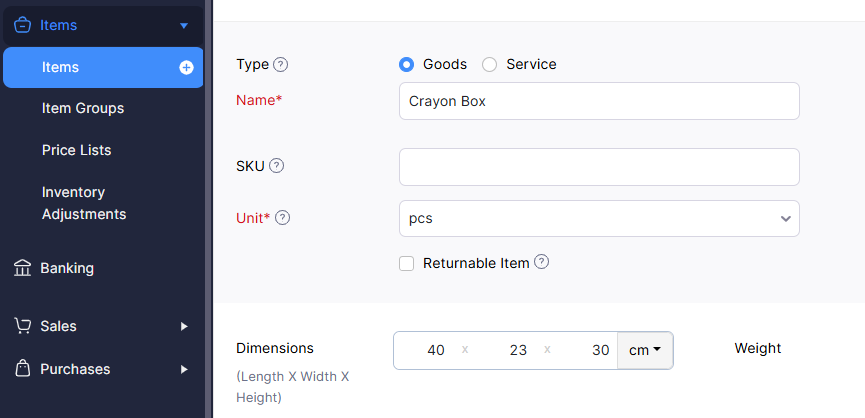Viewport: 865px width, 418px height.
Task: Select the Service radio button
Action: tap(490, 64)
